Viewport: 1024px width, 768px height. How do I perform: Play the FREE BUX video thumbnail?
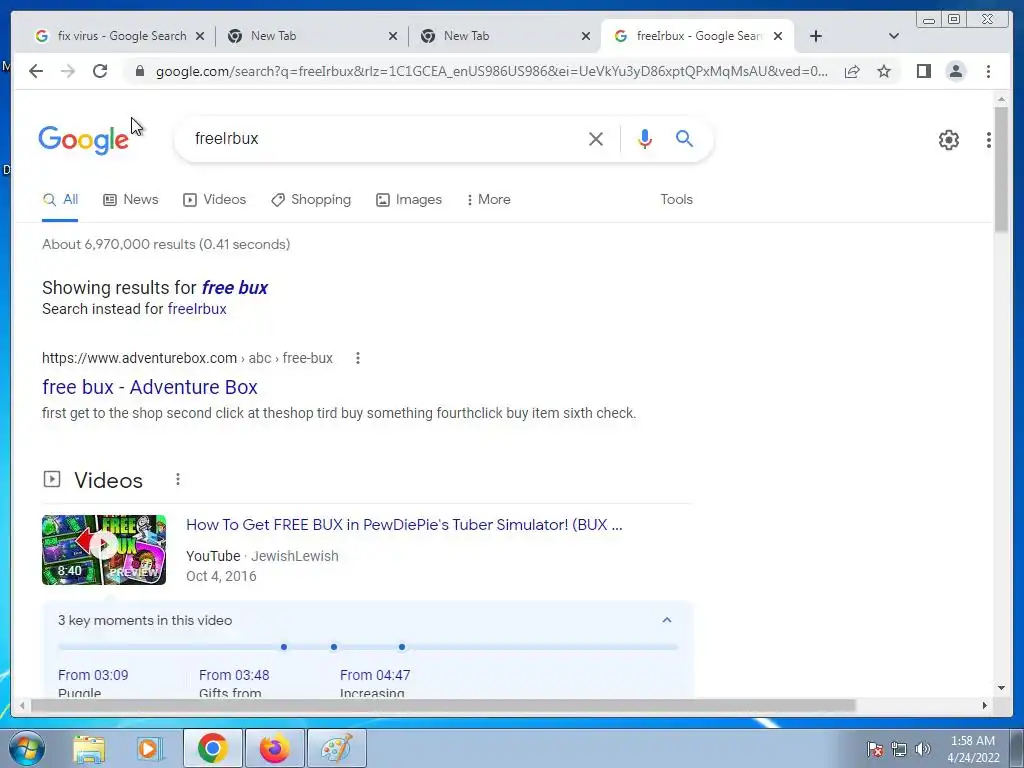(104, 549)
